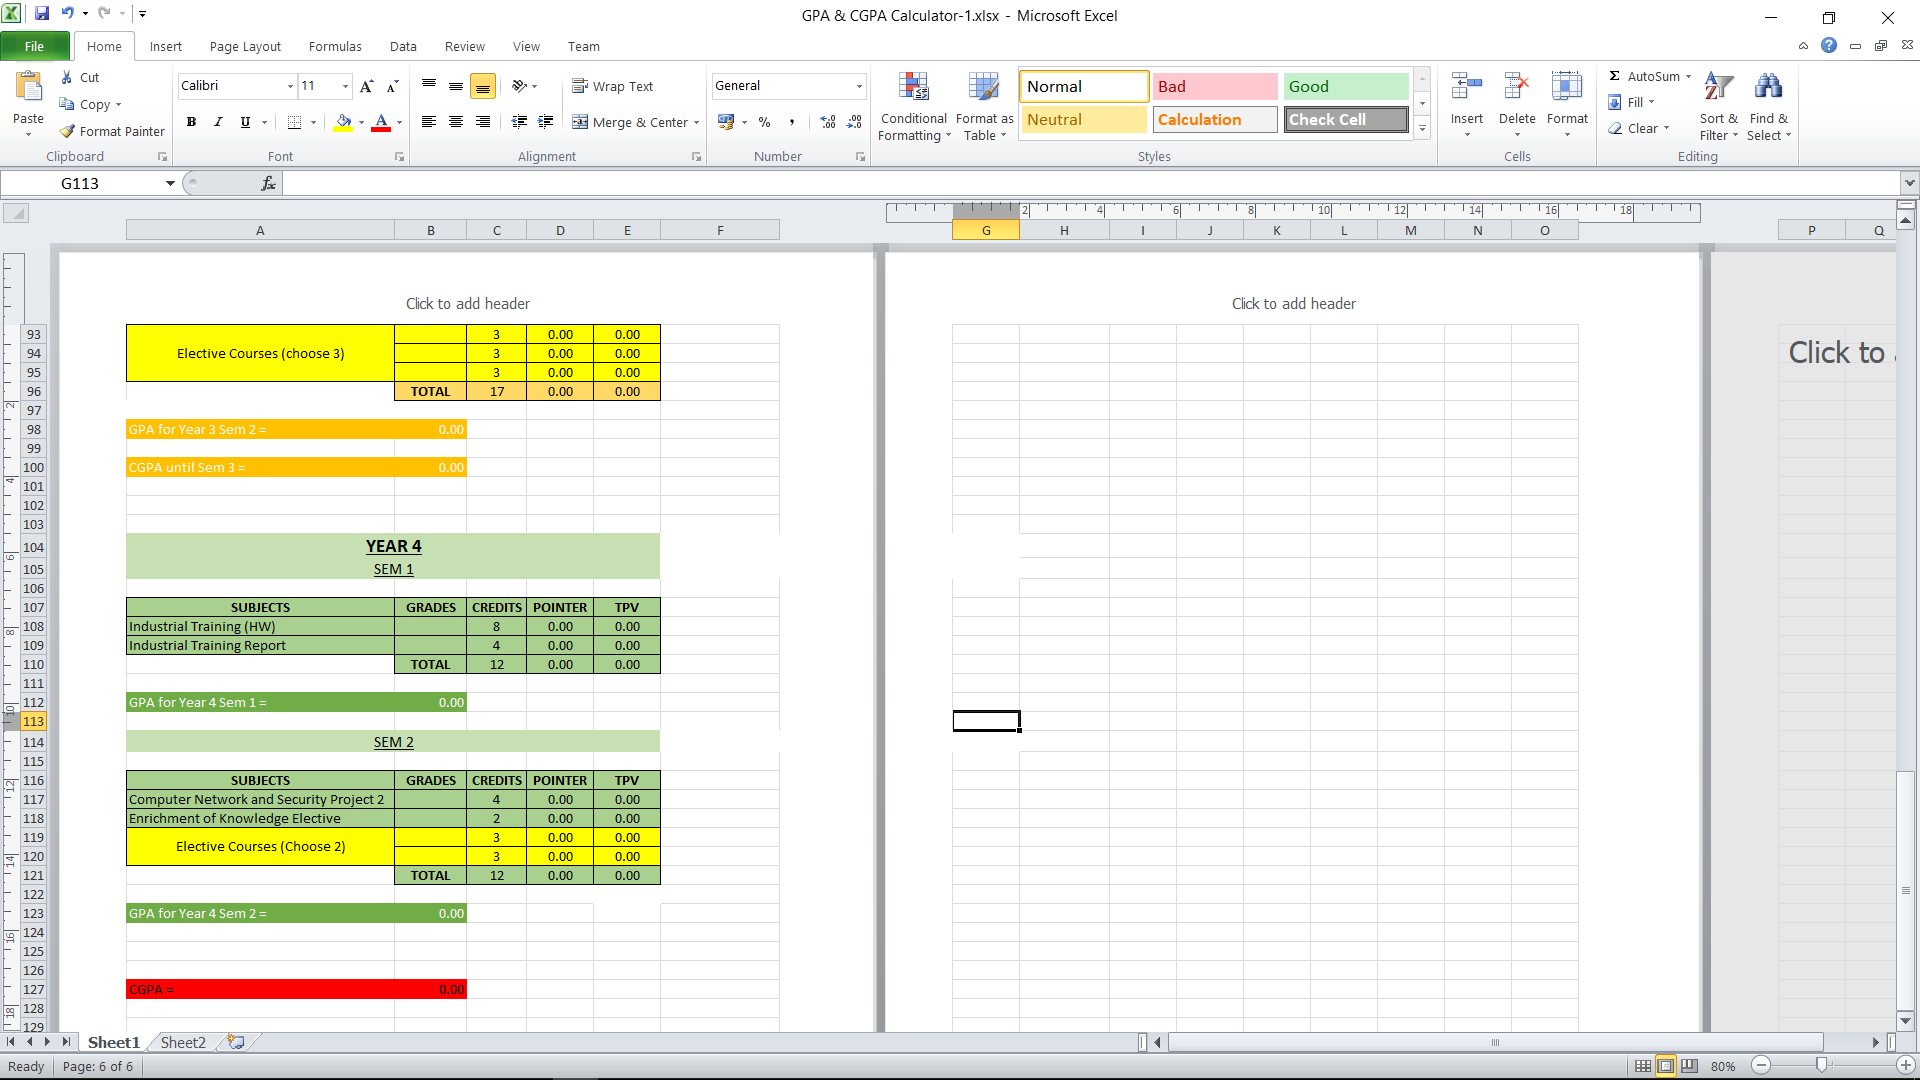Click the Format Painter brush icon
This screenshot has width=1920, height=1080.
point(67,131)
